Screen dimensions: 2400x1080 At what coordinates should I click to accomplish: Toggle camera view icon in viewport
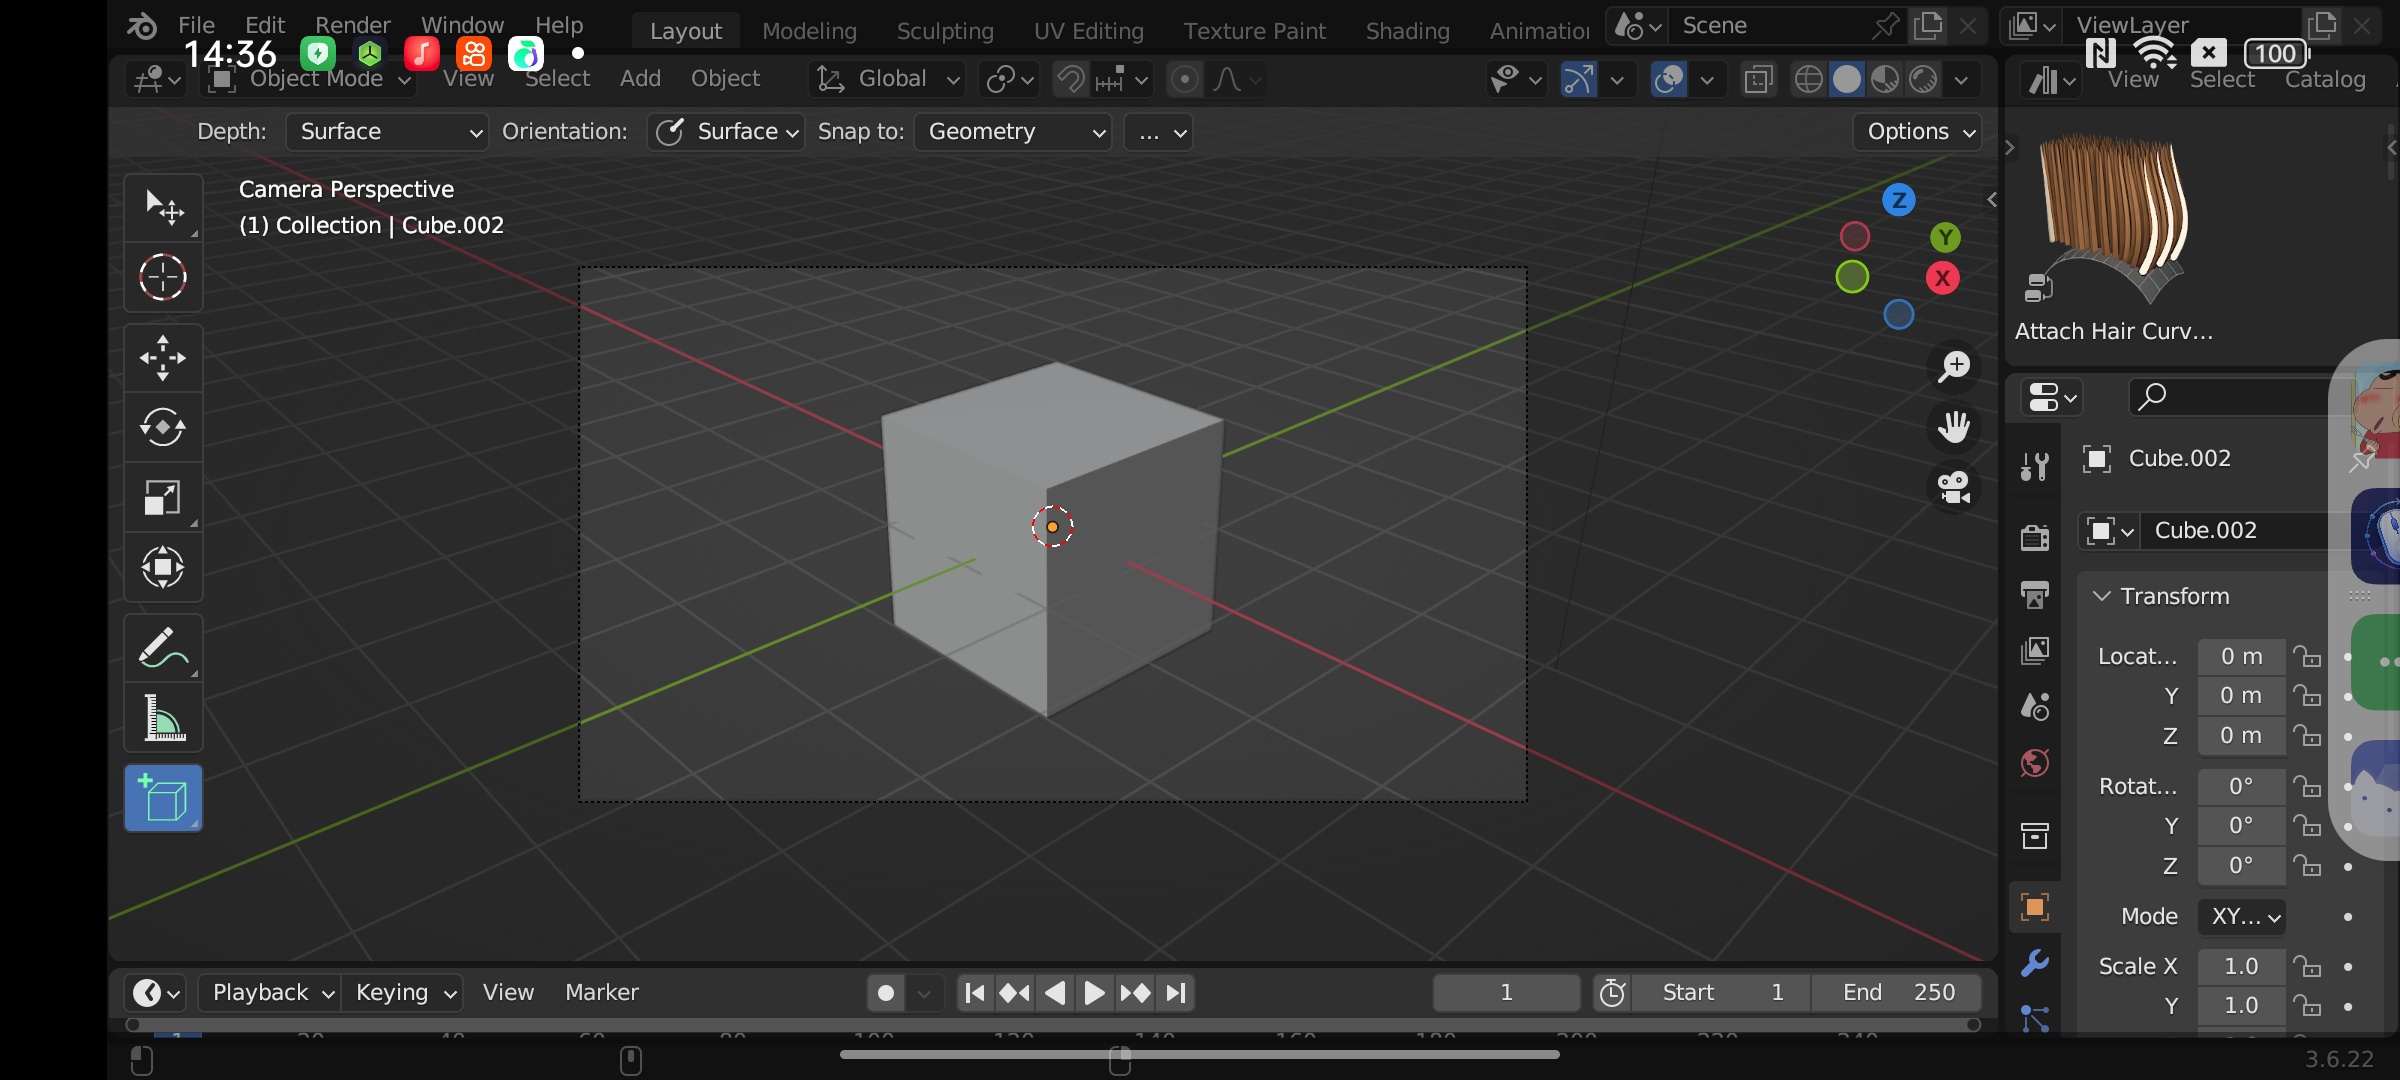[x=1953, y=488]
